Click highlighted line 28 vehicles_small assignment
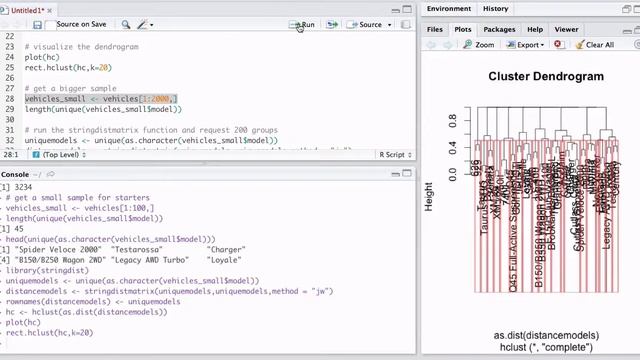Viewport: 640px width, 360px height. click(101, 99)
